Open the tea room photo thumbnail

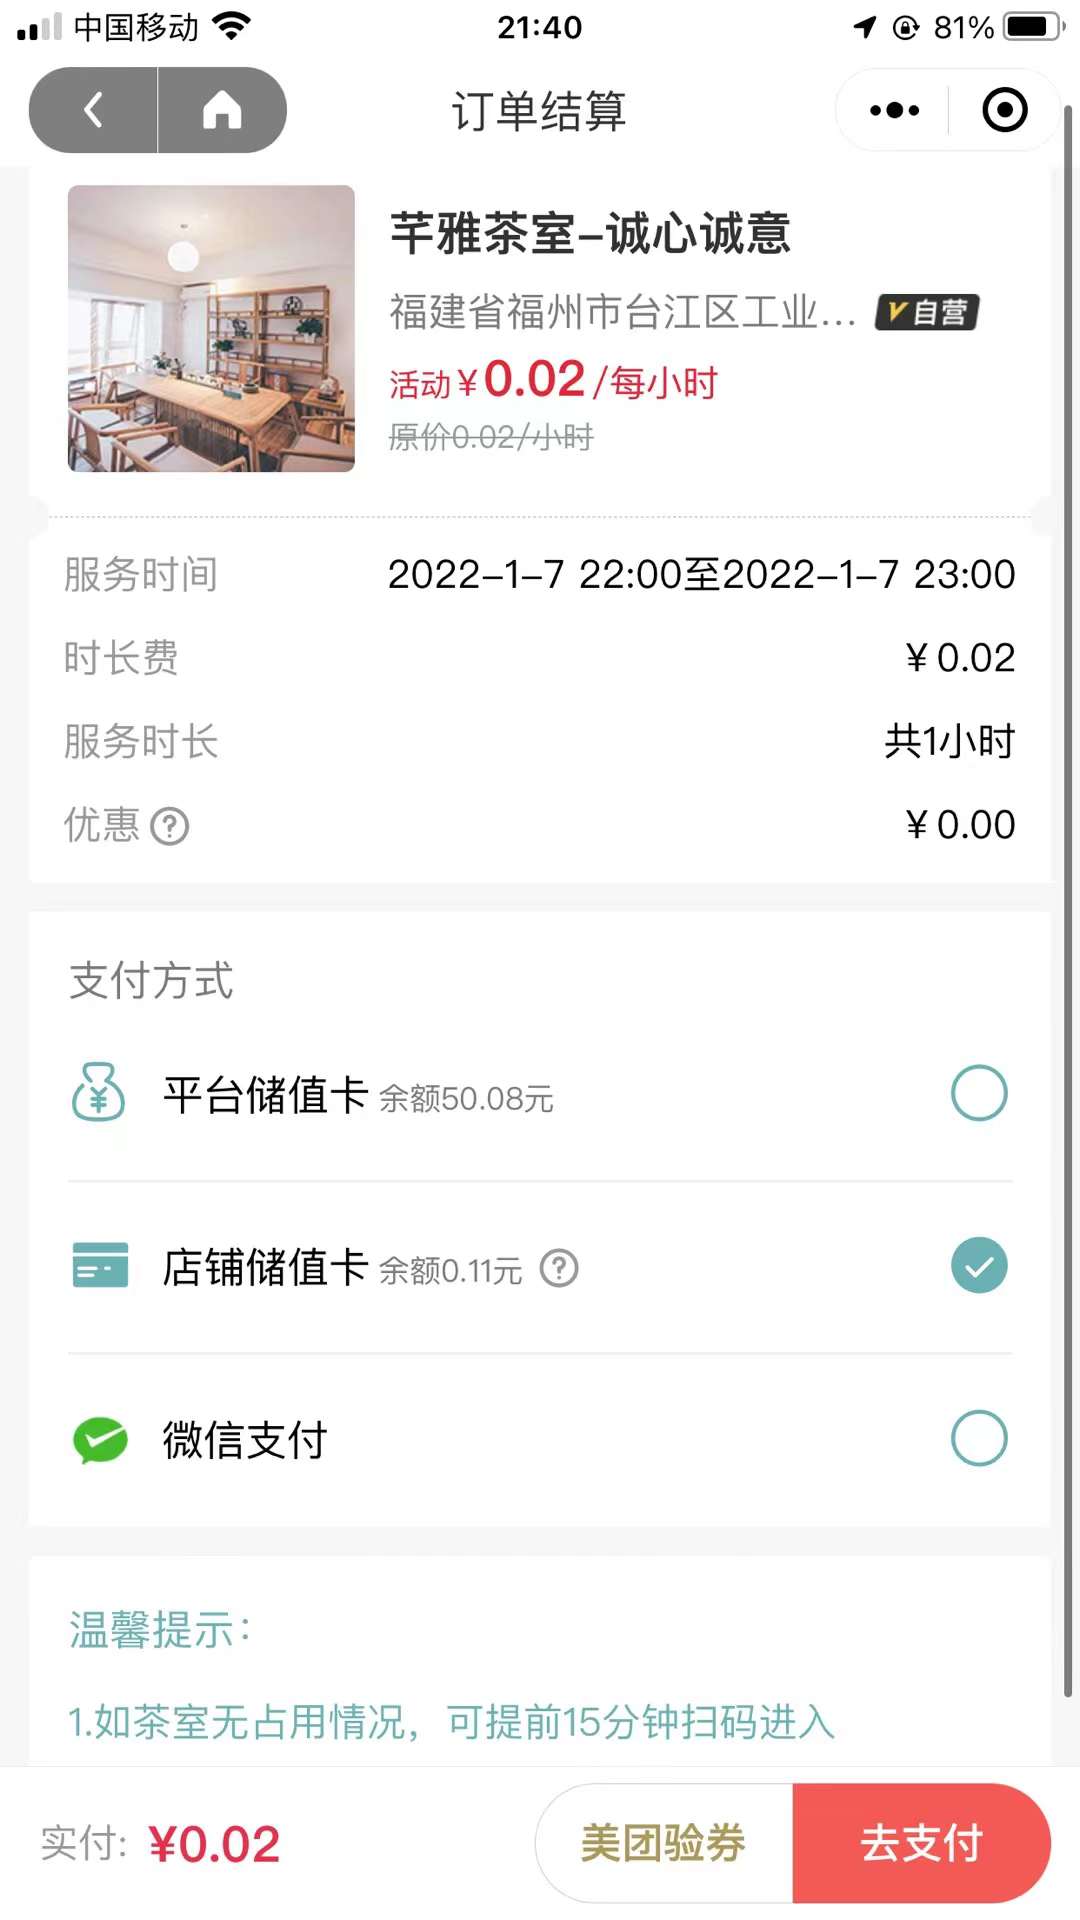click(x=211, y=328)
